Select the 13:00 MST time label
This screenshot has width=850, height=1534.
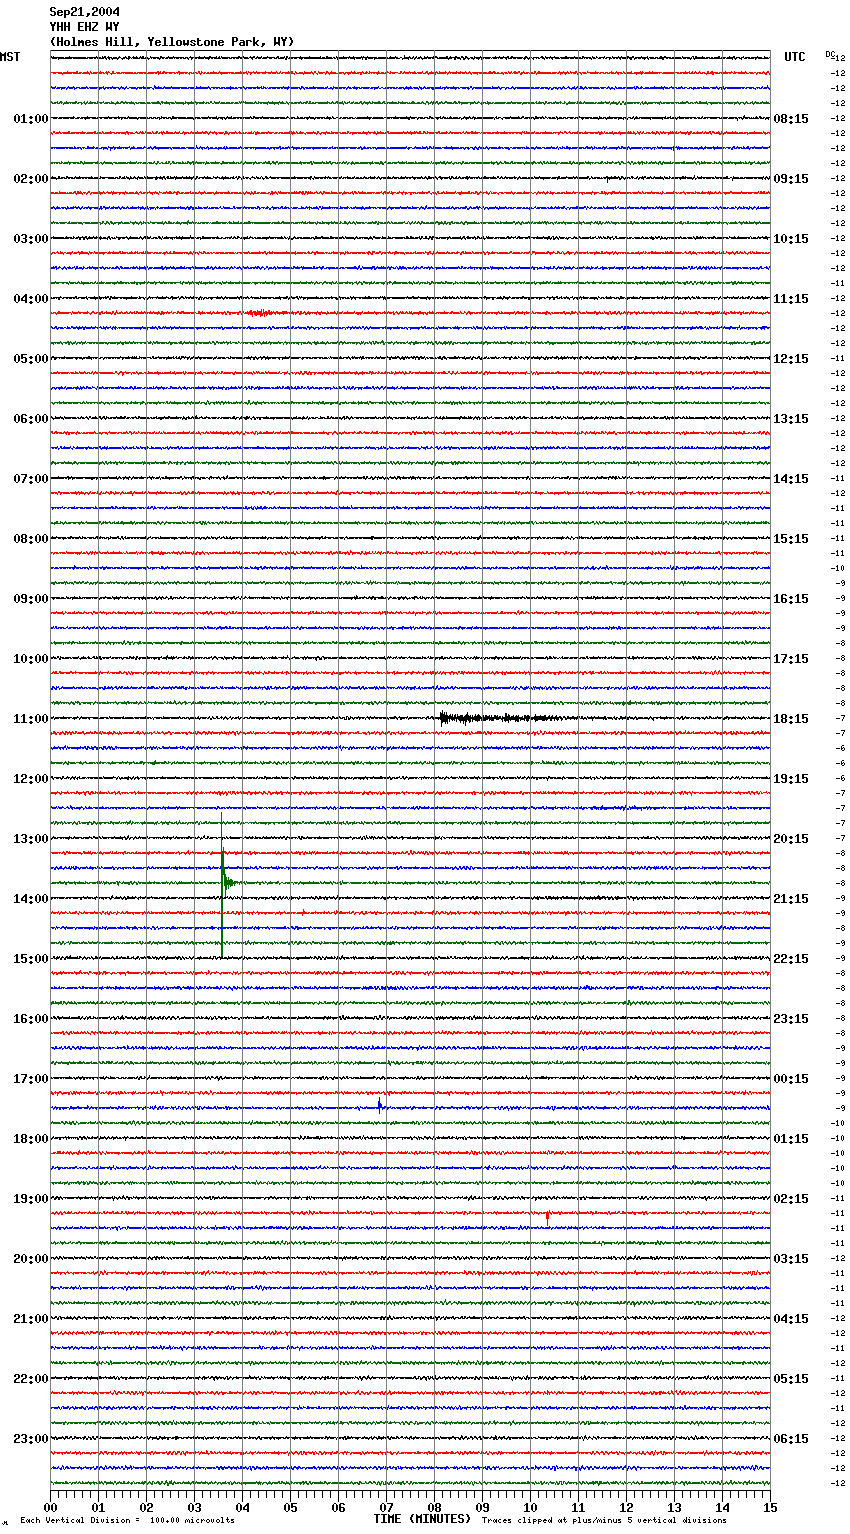pyautogui.click(x=31, y=839)
